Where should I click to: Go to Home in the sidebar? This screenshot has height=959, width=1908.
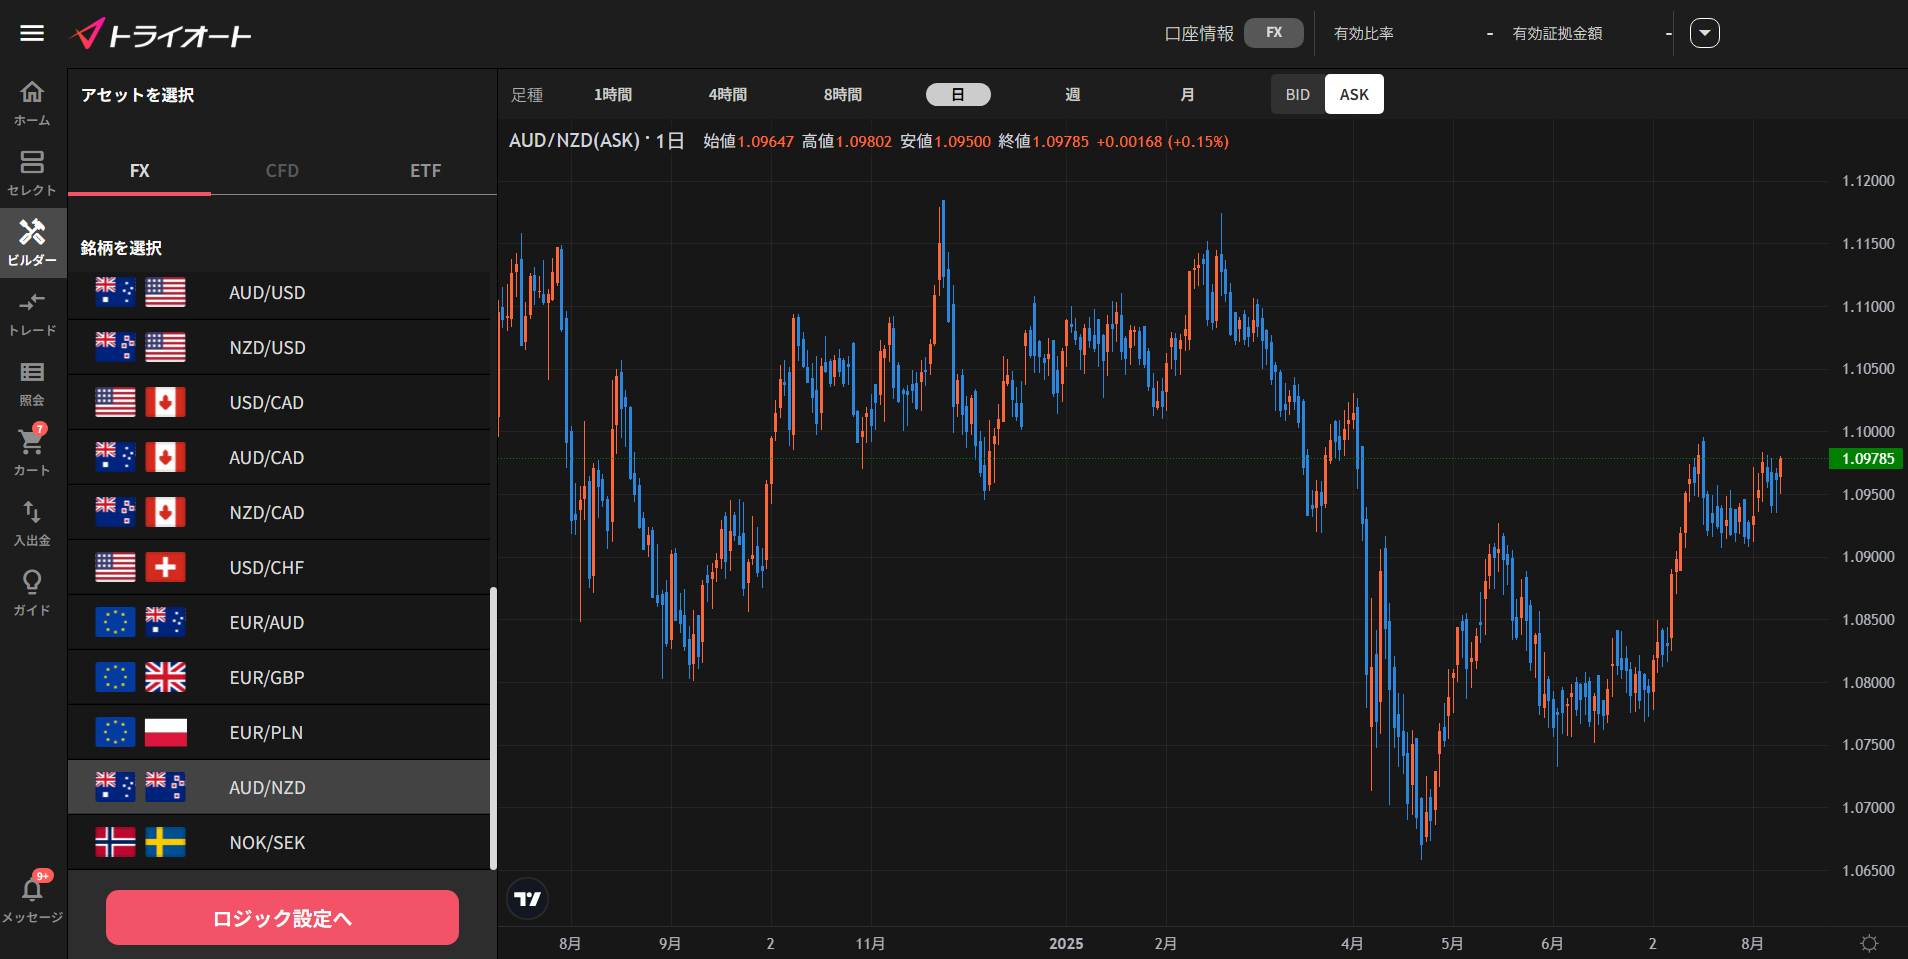pyautogui.click(x=32, y=102)
